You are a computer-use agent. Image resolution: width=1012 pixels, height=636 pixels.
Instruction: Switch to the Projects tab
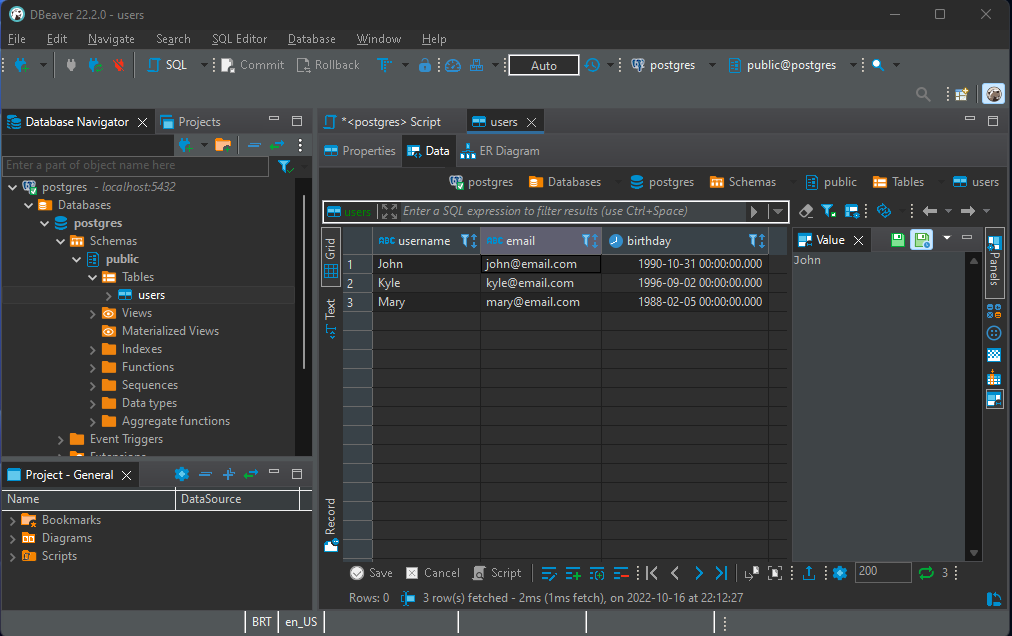191,122
